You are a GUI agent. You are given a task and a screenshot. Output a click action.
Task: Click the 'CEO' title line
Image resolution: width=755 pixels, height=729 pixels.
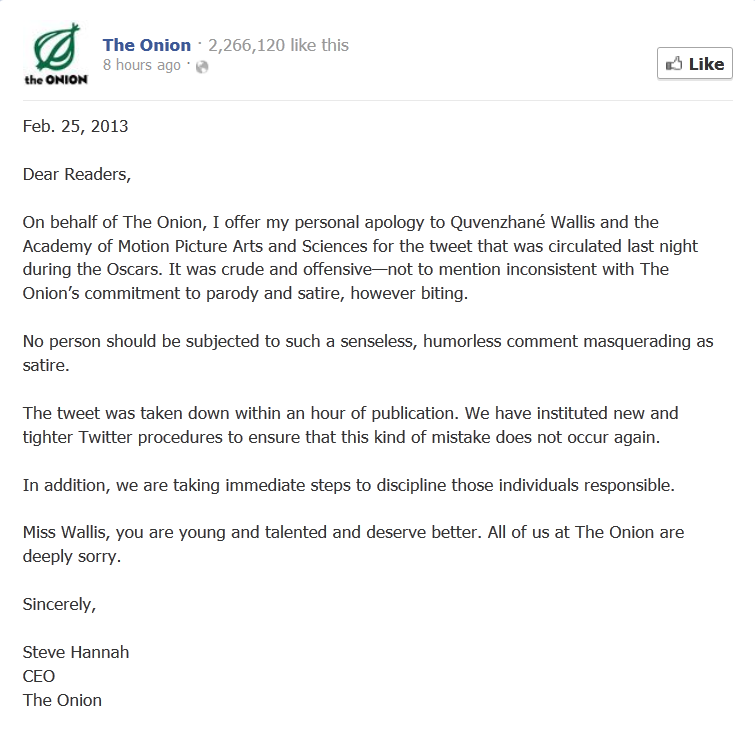pyautogui.click(x=39, y=676)
